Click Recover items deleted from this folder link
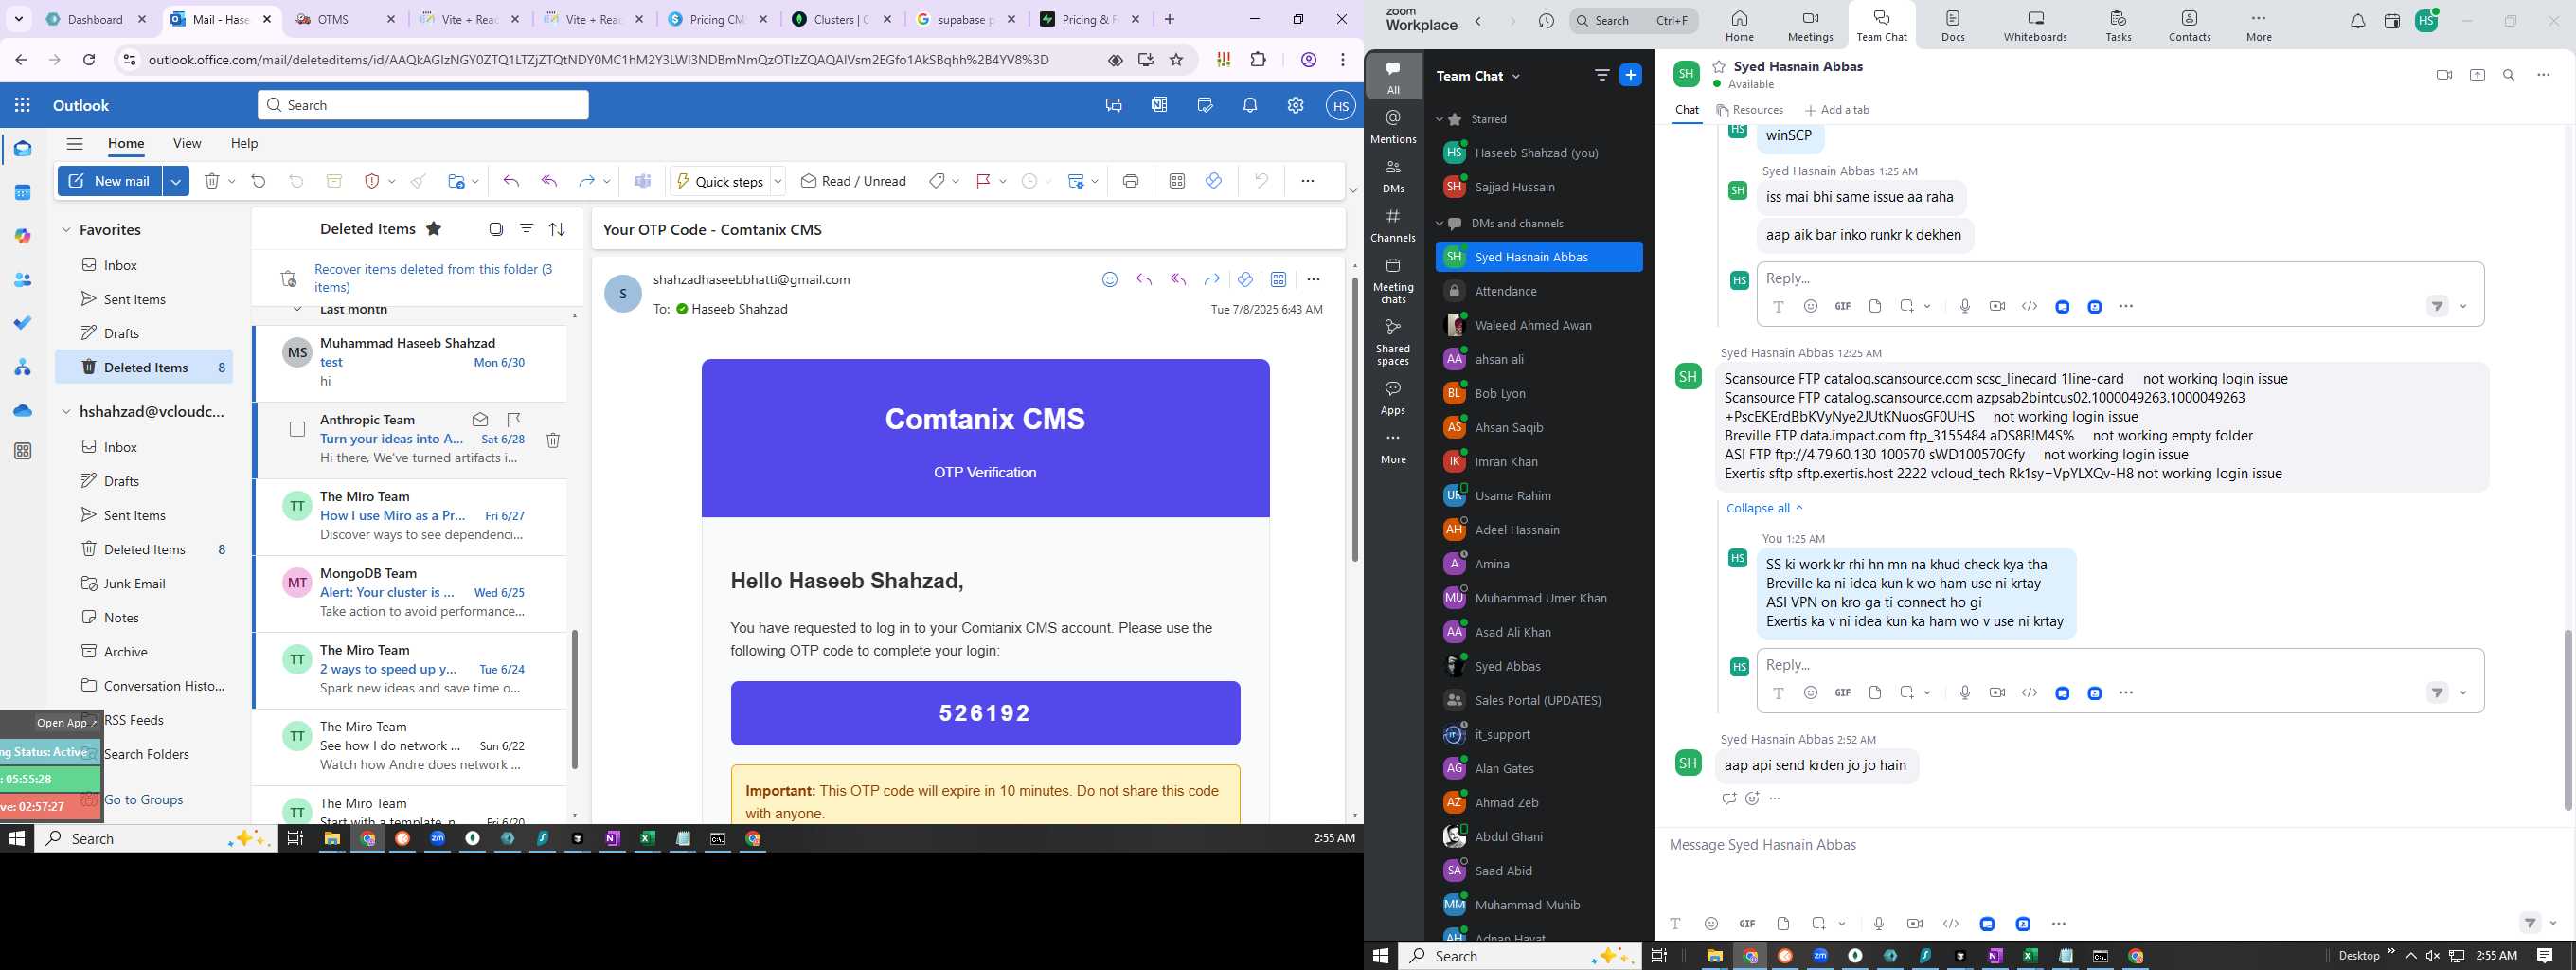This screenshot has width=2576, height=970. (433, 278)
